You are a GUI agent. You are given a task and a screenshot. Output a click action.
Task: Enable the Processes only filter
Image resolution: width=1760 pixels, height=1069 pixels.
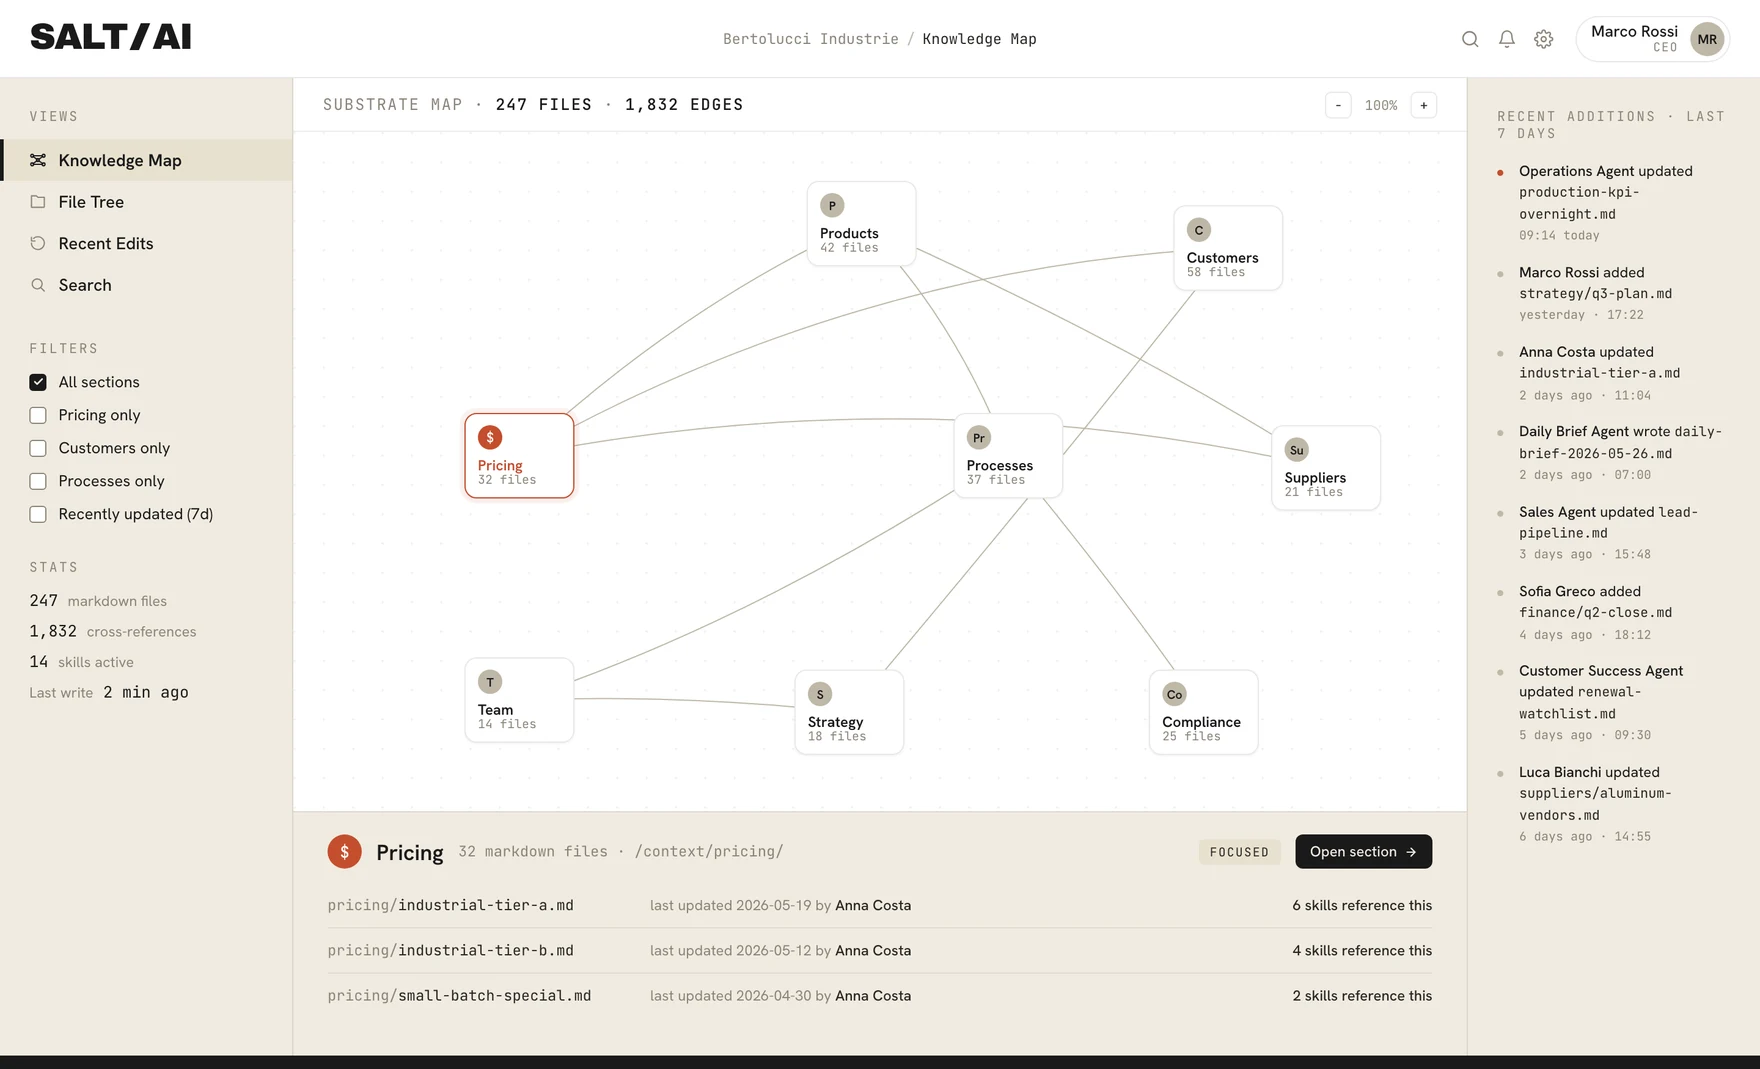[x=38, y=481]
